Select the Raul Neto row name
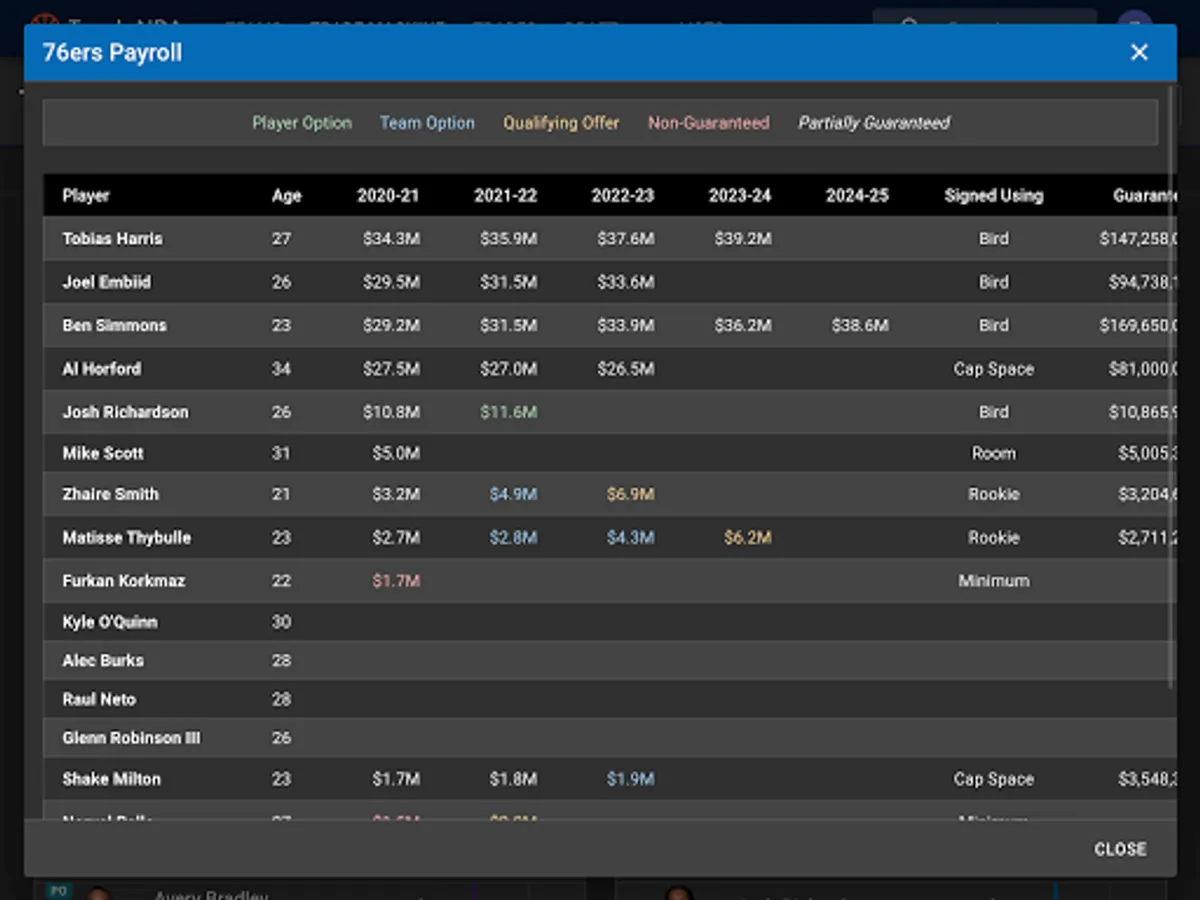 [x=99, y=699]
